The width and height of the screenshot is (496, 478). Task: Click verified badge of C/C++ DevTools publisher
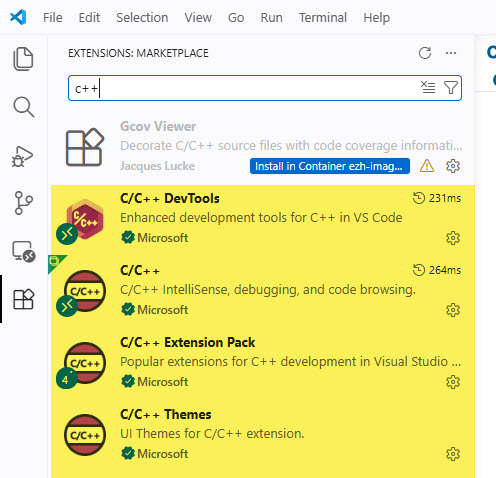128,238
